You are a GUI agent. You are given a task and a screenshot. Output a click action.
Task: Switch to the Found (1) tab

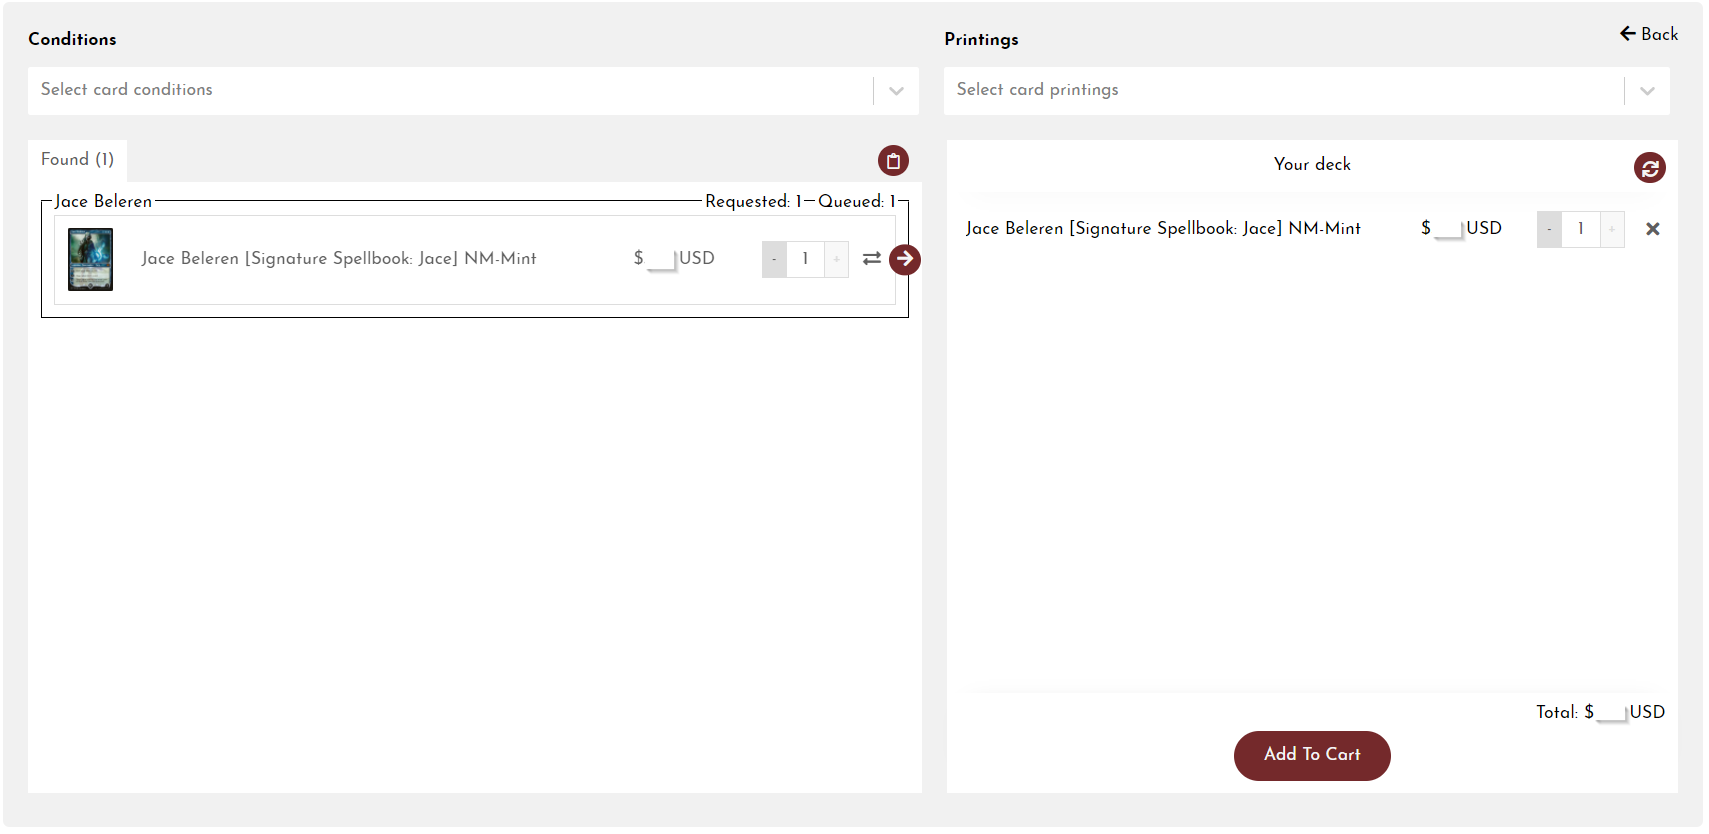(x=77, y=160)
